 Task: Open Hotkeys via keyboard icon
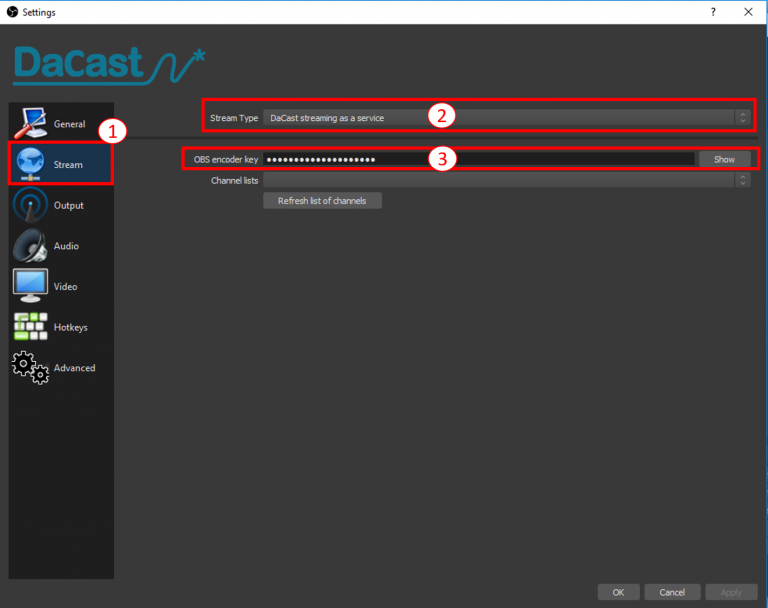[x=29, y=327]
